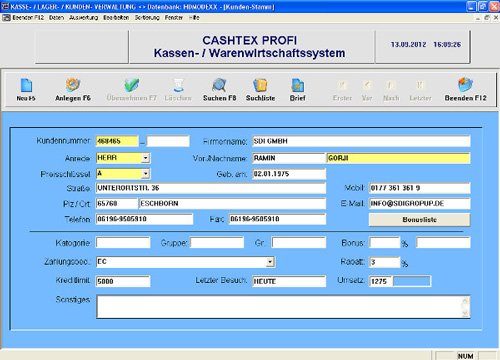Click the Kreditlimit field 5000
500x360 pixels.
click(x=123, y=281)
